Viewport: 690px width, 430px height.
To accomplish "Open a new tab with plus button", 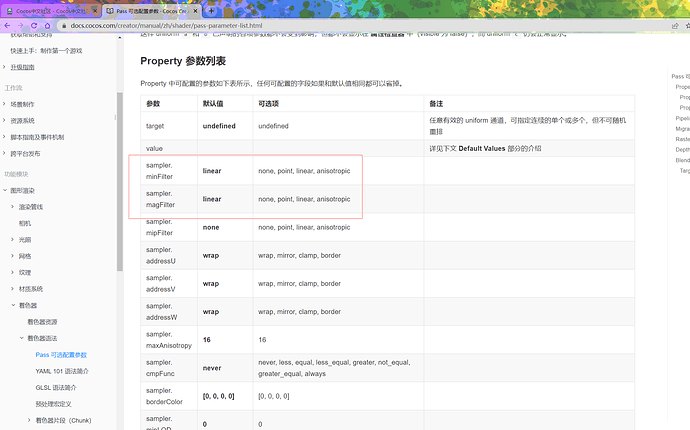I will [x=212, y=11].
